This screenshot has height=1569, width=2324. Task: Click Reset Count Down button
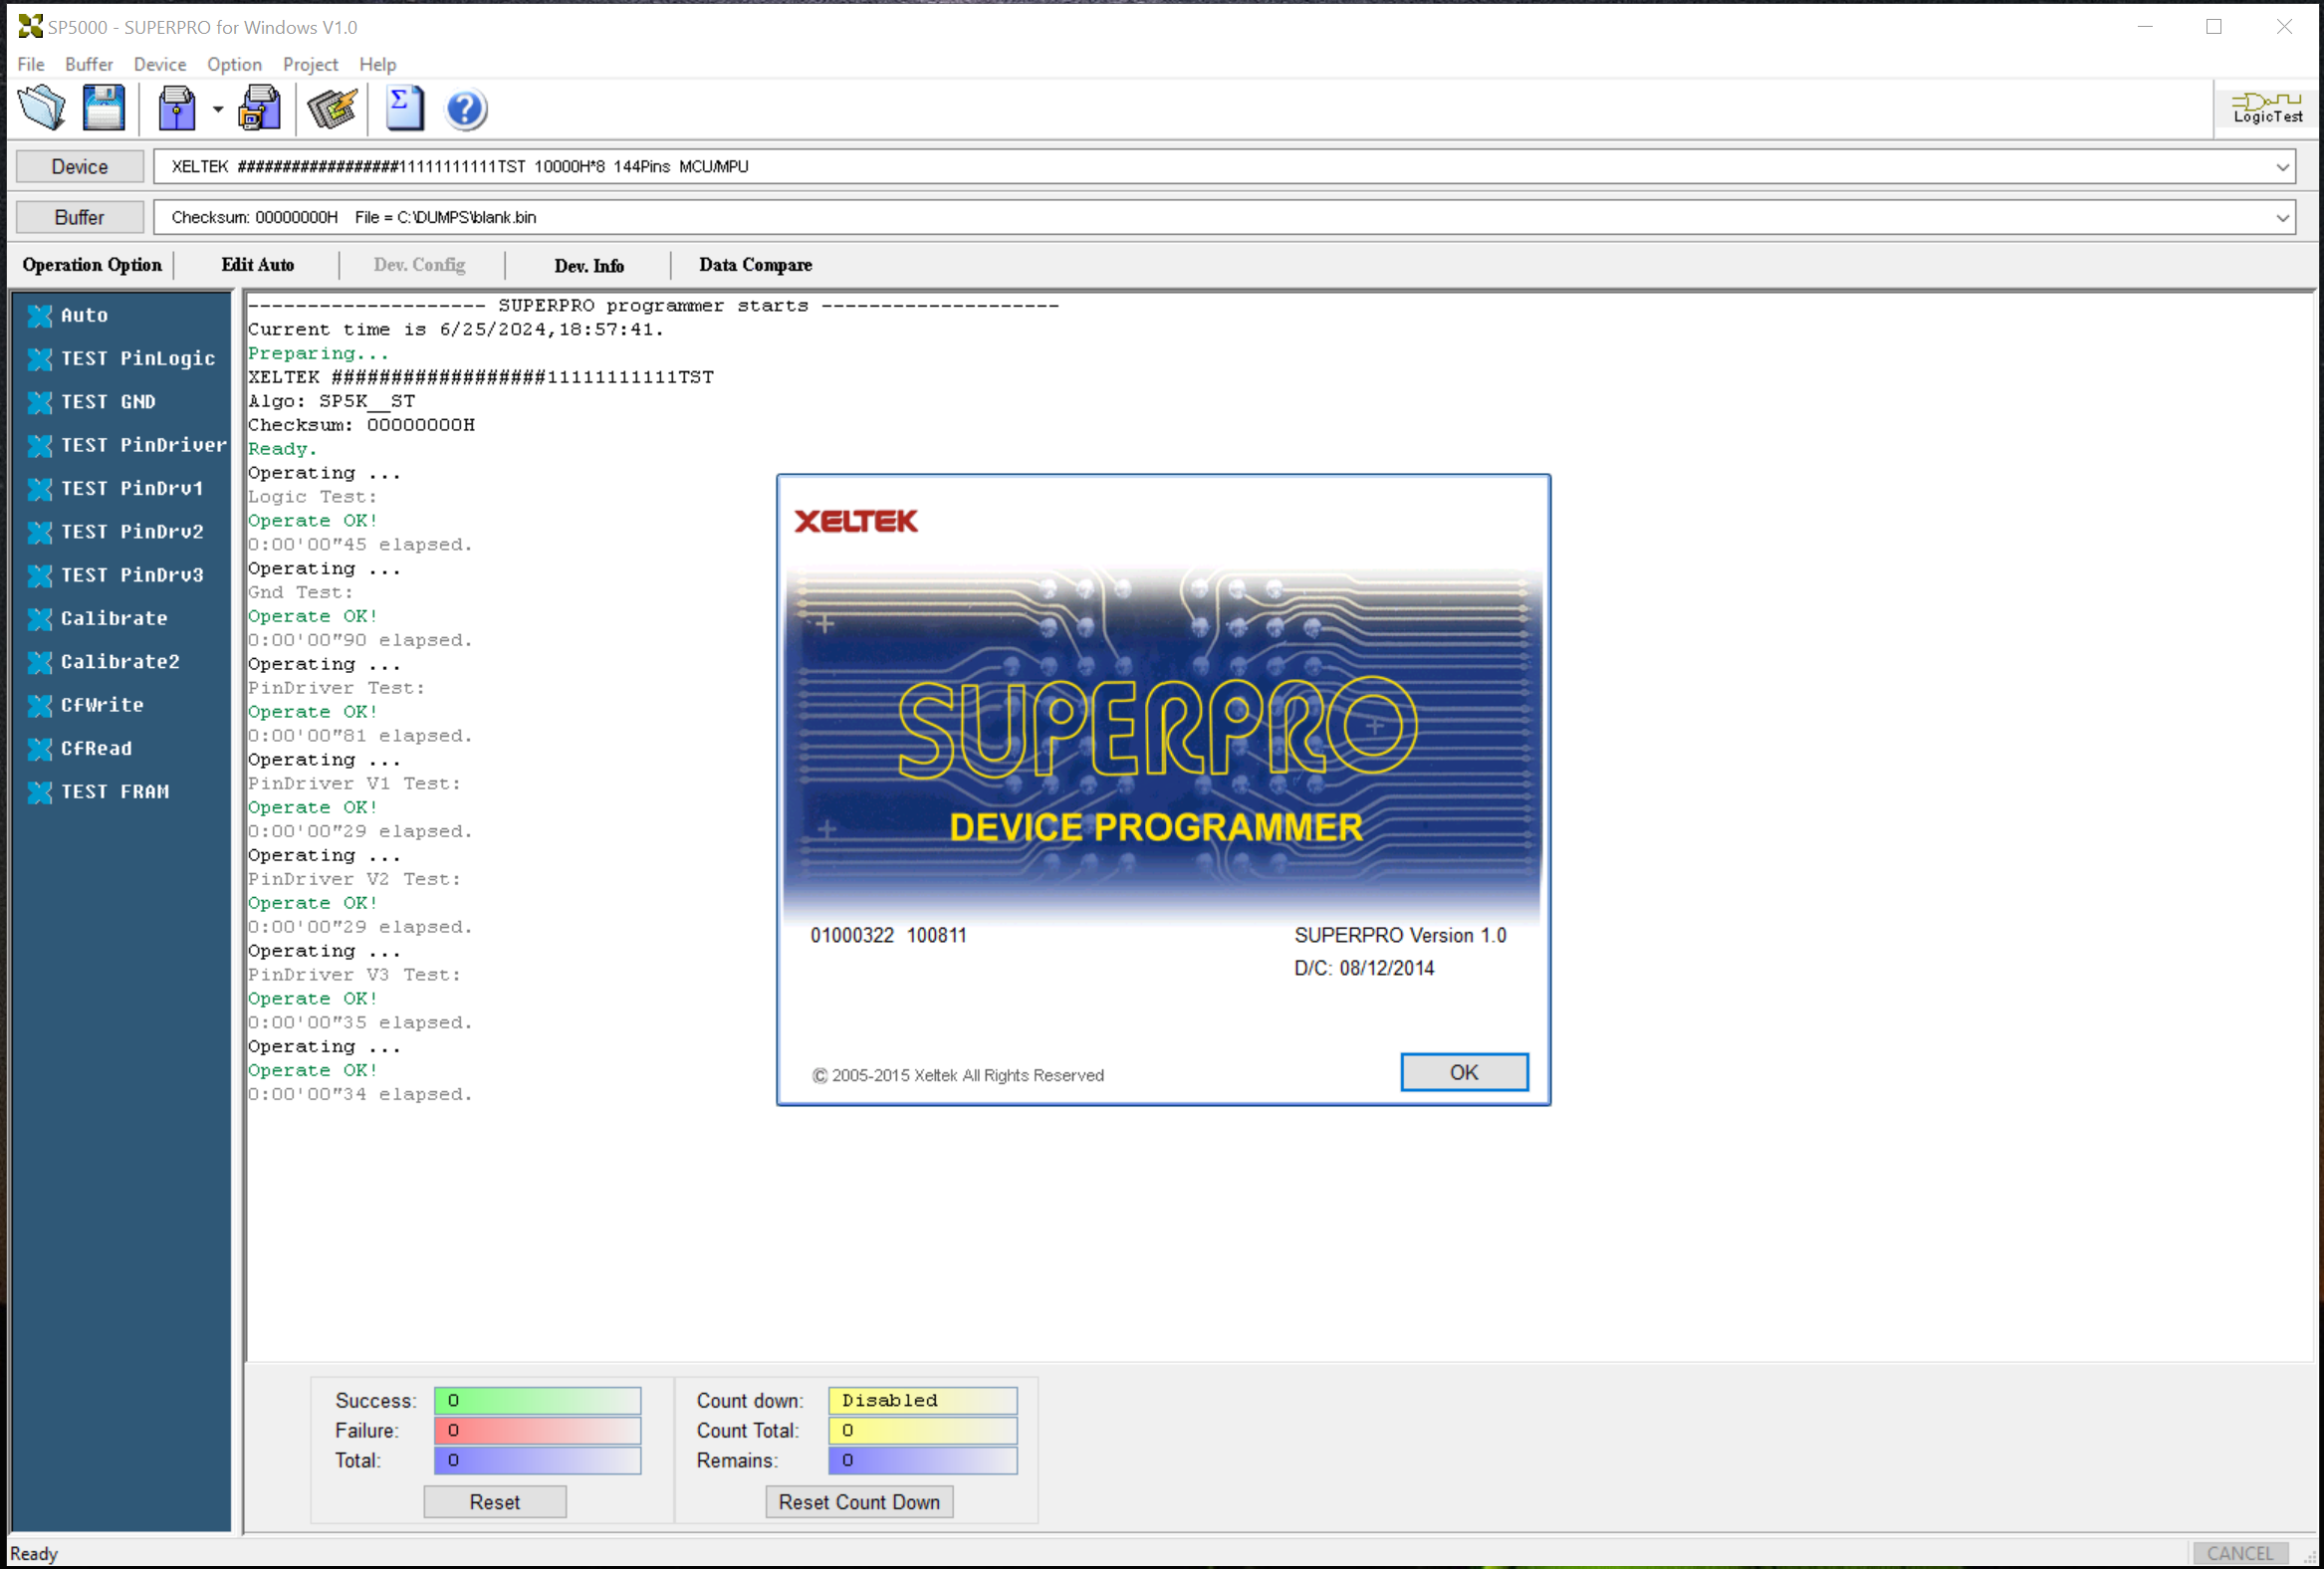[x=859, y=1502]
